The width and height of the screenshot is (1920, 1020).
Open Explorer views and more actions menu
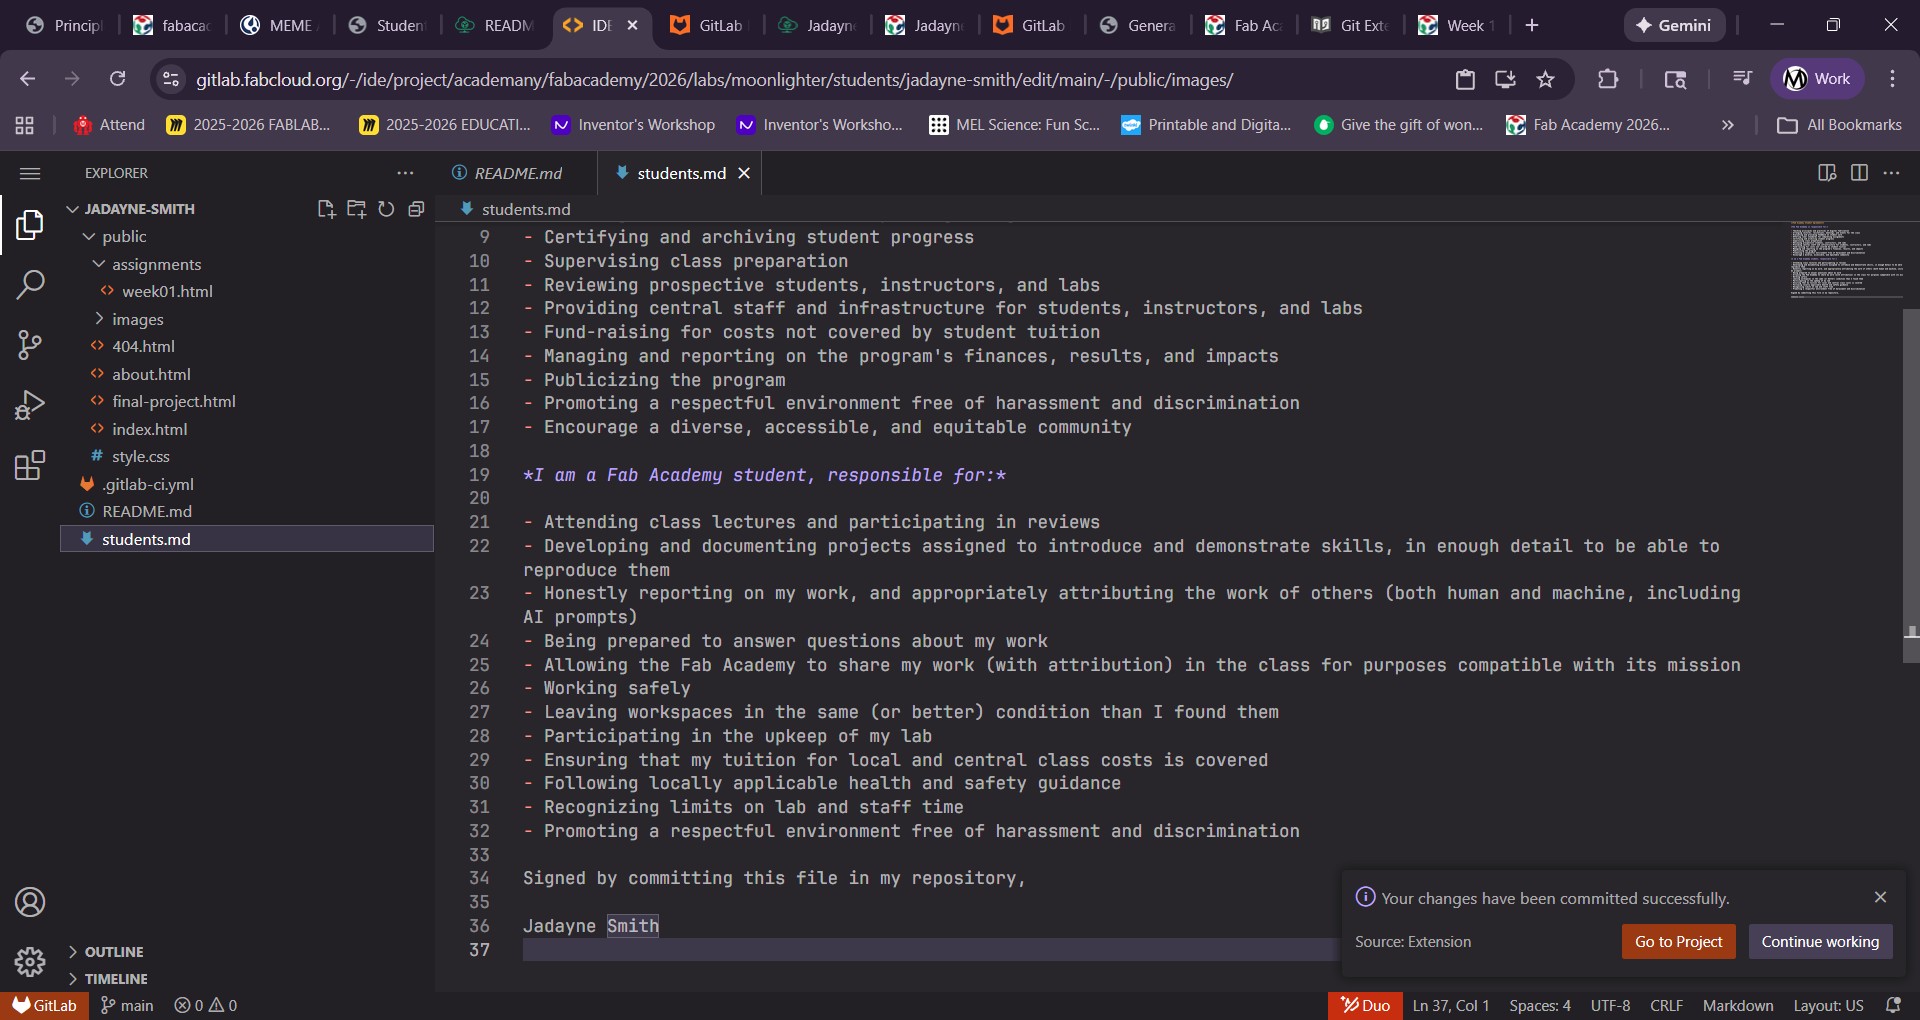tap(405, 173)
